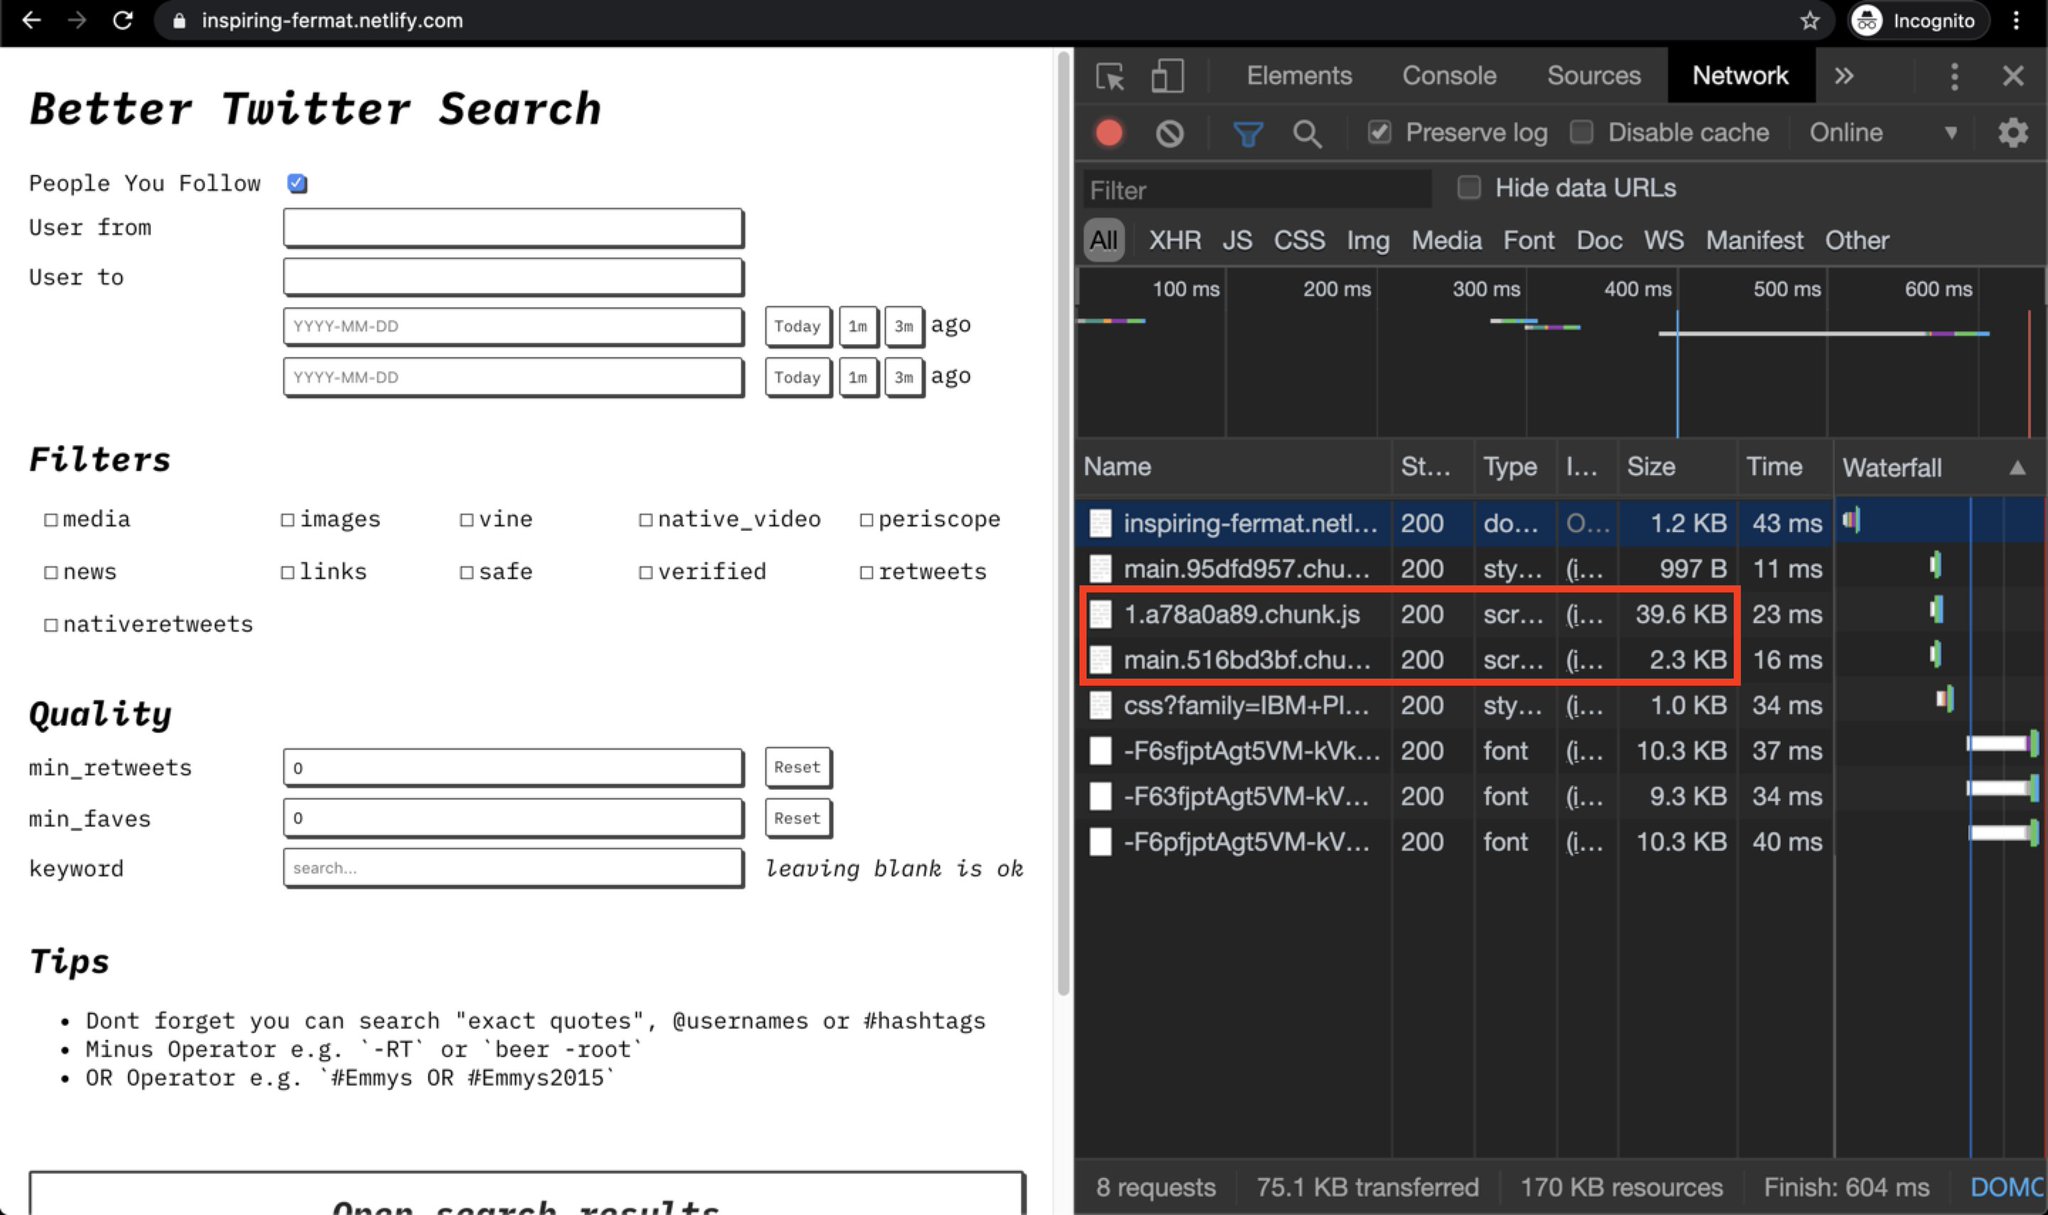
Task: Expand the hidden DevTools panels chevron
Action: (x=1845, y=76)
